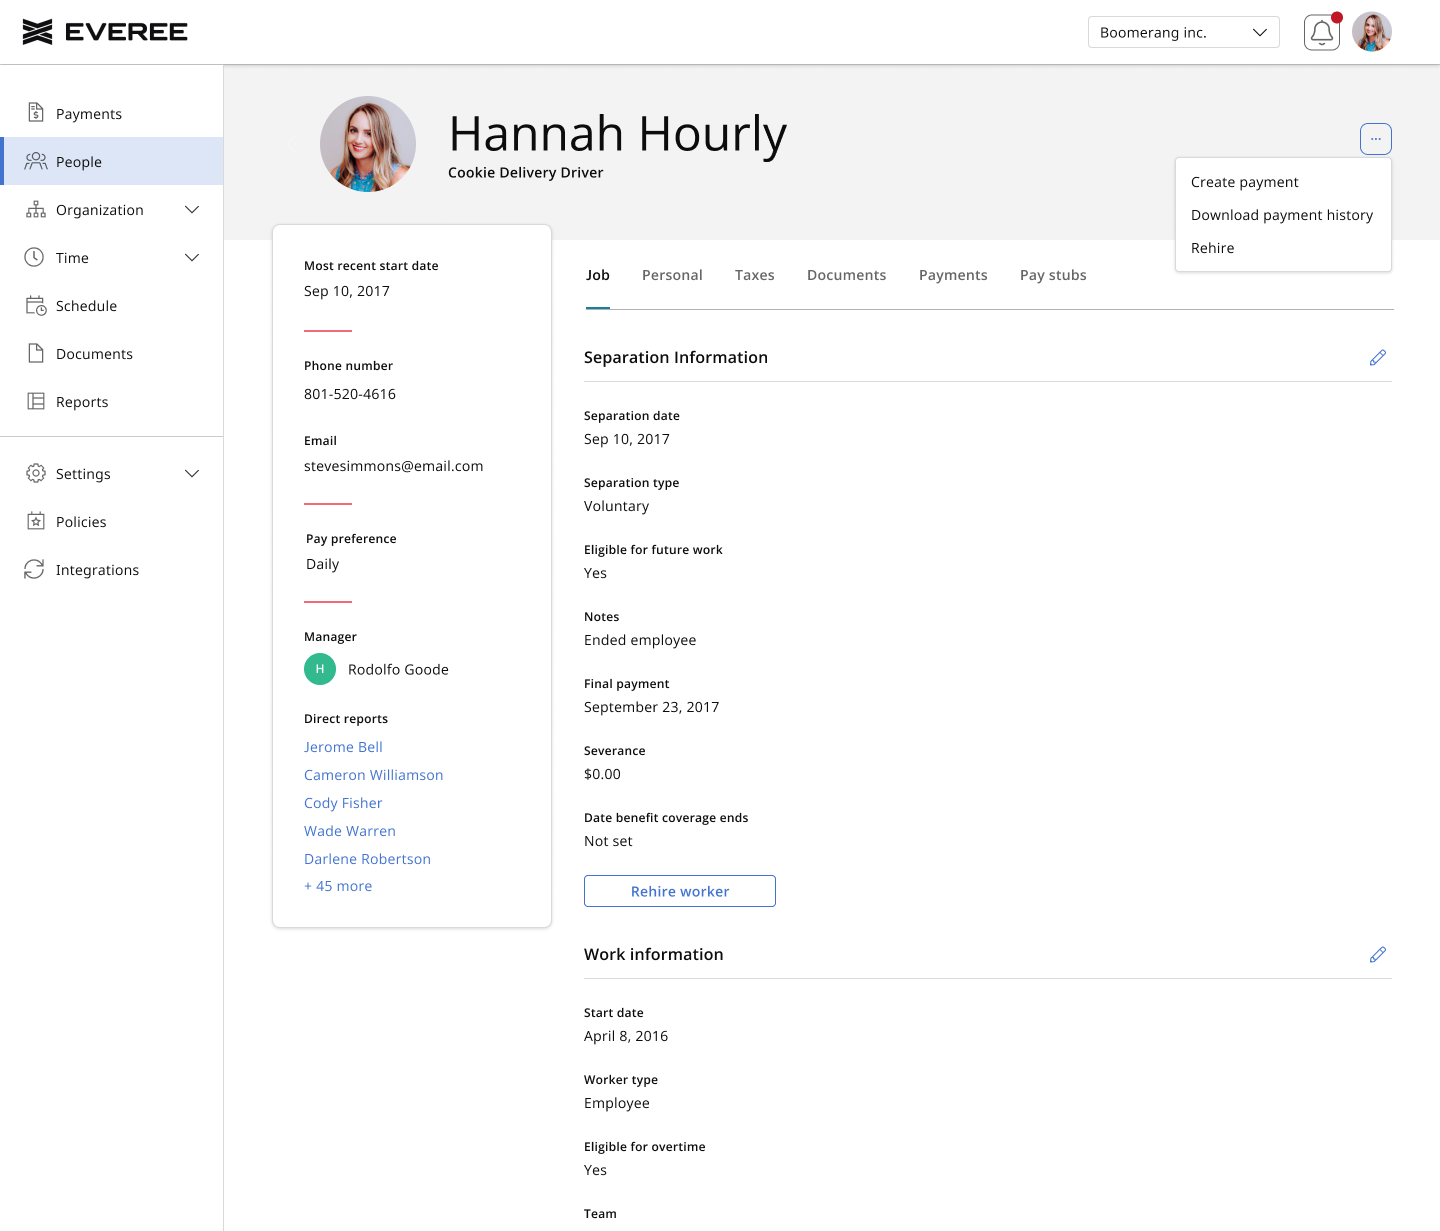Click the People sidebar icon
The height and width of the screenshot is (1231, 1440).
tap(36, 161)
